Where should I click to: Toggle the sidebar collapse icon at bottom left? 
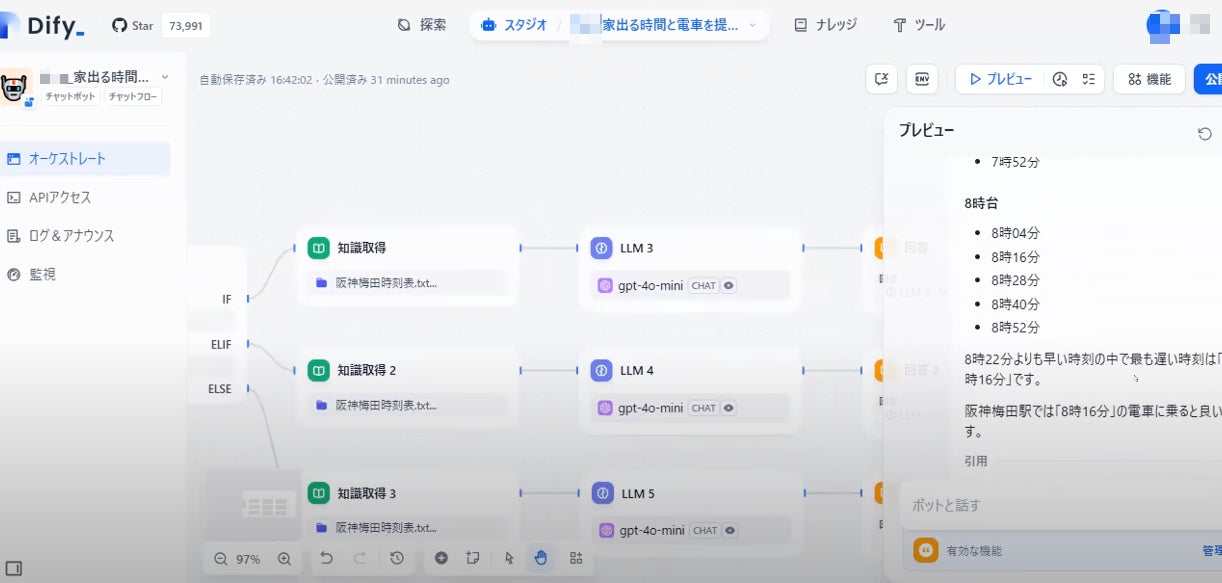tap(14, 568)
